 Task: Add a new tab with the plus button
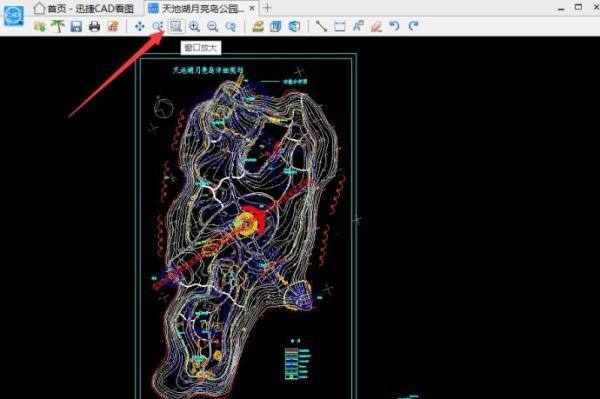pos(267,8)
